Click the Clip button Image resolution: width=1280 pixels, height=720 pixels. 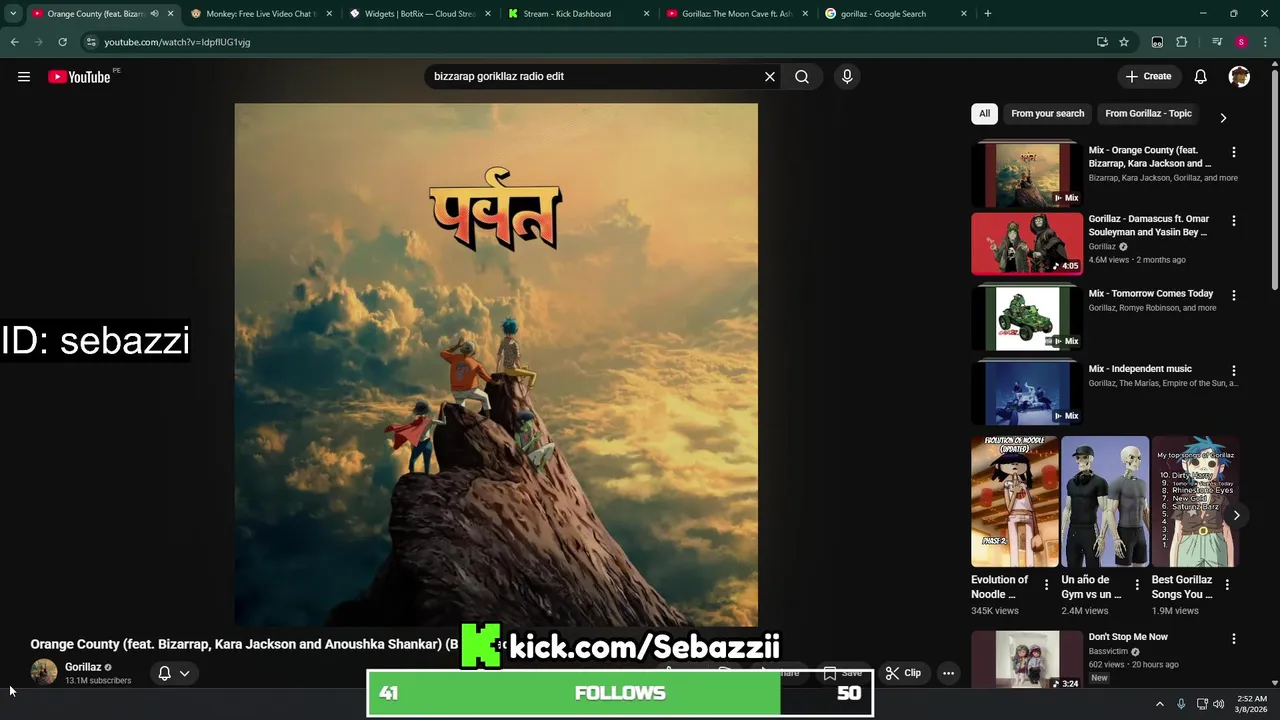[903, 673]
